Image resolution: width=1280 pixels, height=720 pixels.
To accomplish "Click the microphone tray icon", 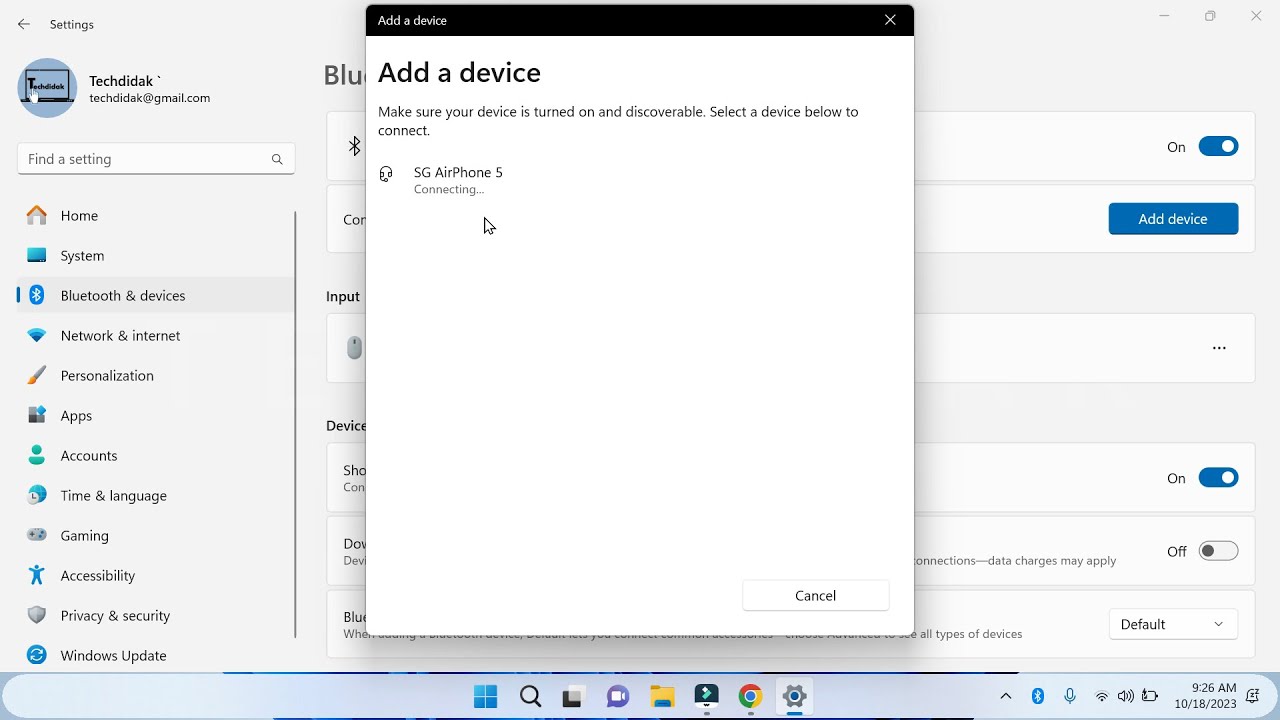I will (x=1070, y=696).
